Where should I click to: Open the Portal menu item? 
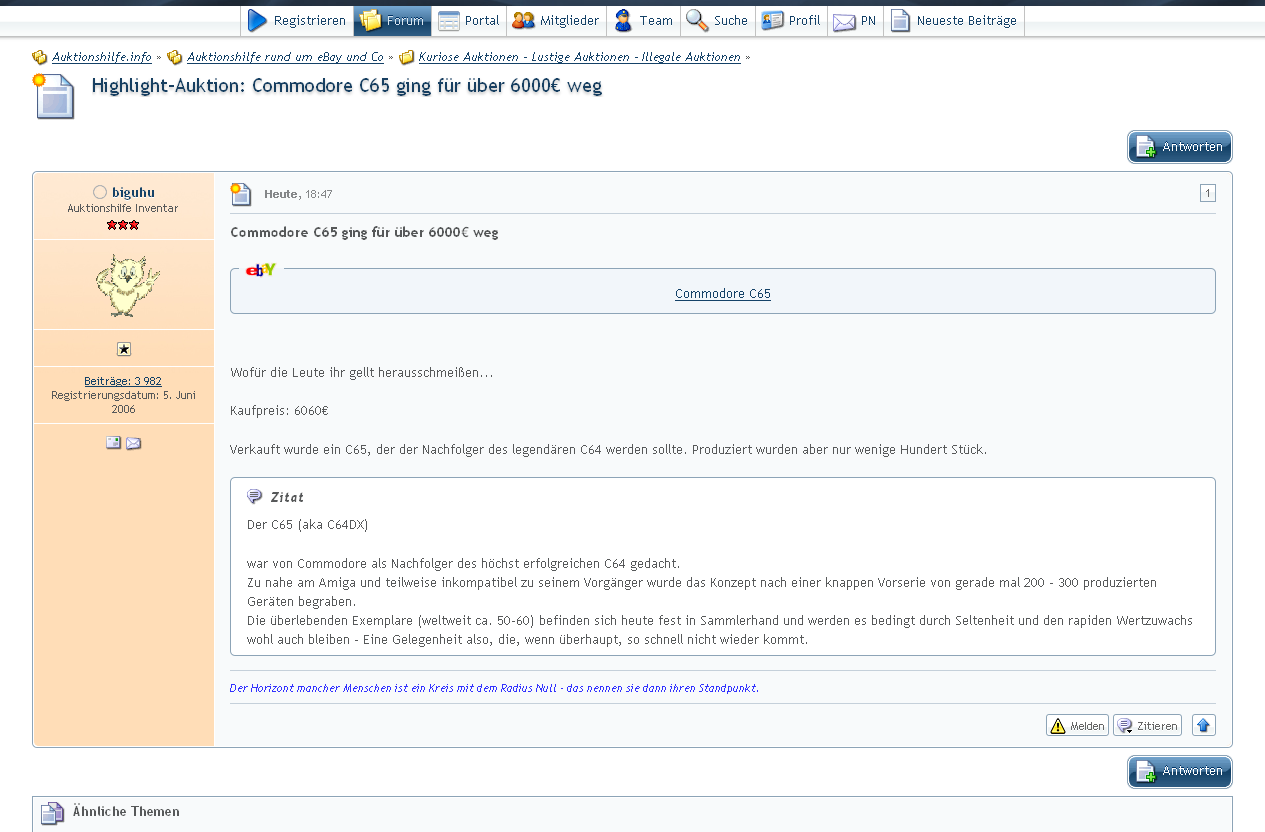tap(469, 21)
